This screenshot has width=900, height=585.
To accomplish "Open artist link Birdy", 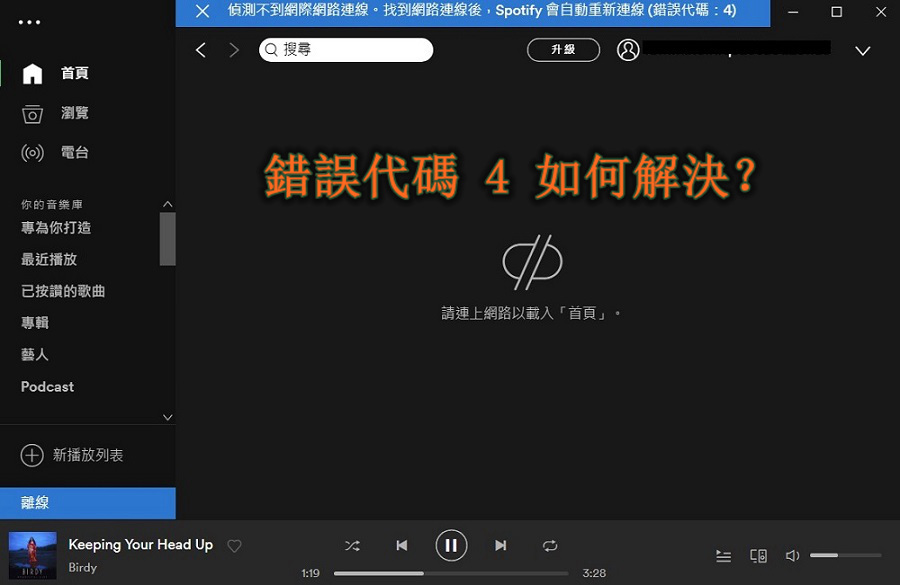I will tap(83, 567).
